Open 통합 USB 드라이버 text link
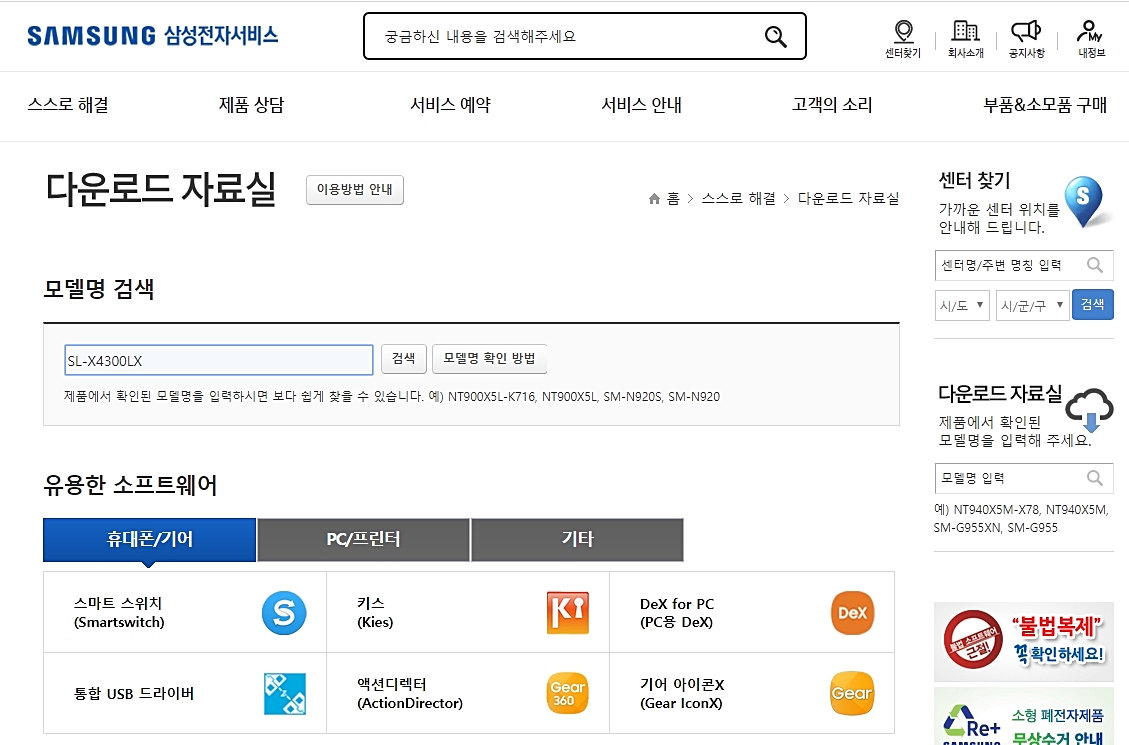Screen dimensions: 1129x745 coord(134,694)
